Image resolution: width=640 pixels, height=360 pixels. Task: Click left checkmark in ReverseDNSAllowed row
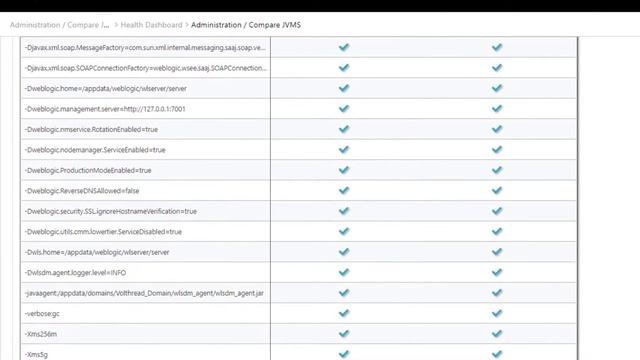point(344,190)
